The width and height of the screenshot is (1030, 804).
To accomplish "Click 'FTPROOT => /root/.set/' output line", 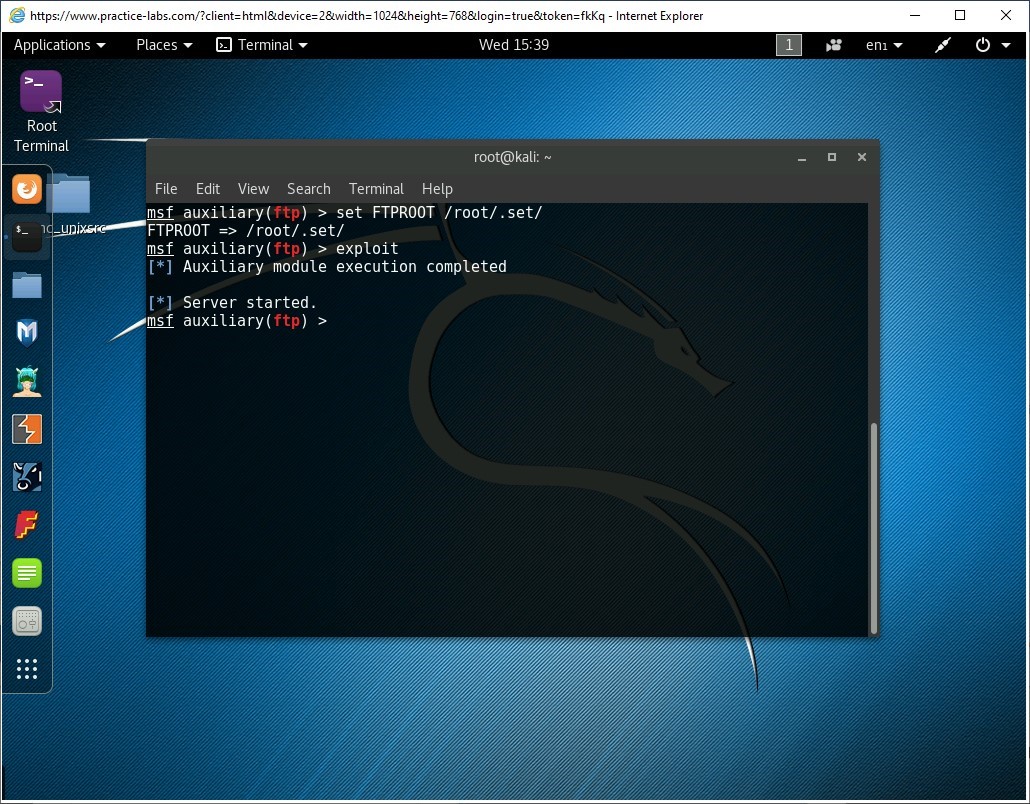I will [x=246, y=231].
